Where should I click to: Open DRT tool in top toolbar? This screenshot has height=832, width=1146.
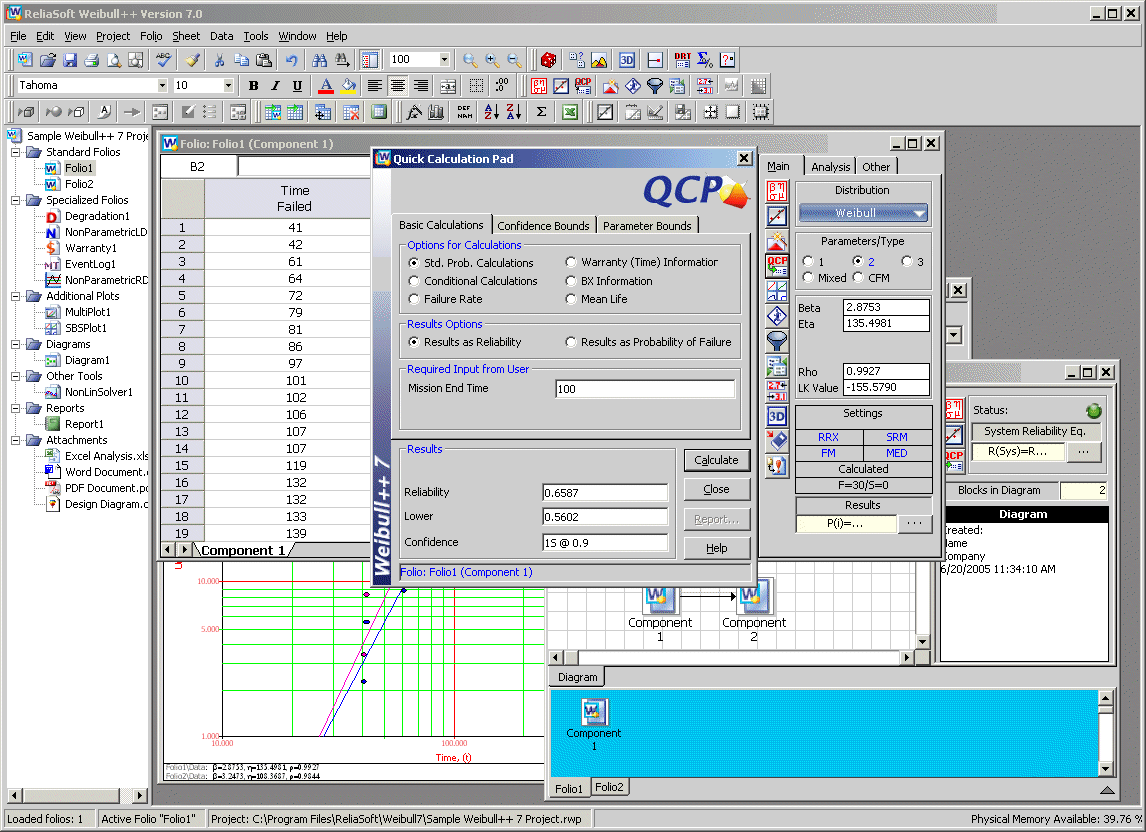click(683, 60)
